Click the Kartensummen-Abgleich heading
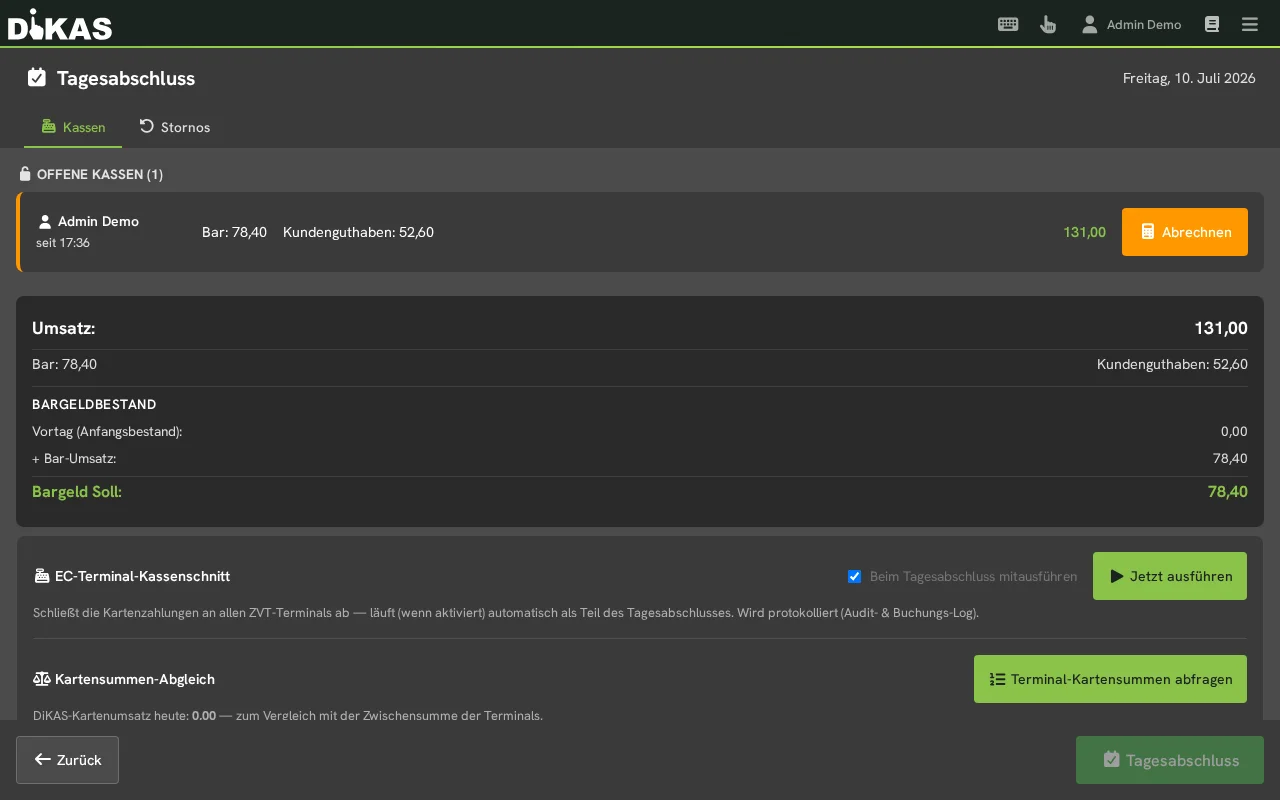Viewport: 1280px width, 800px height. click(x=135, y=679)
